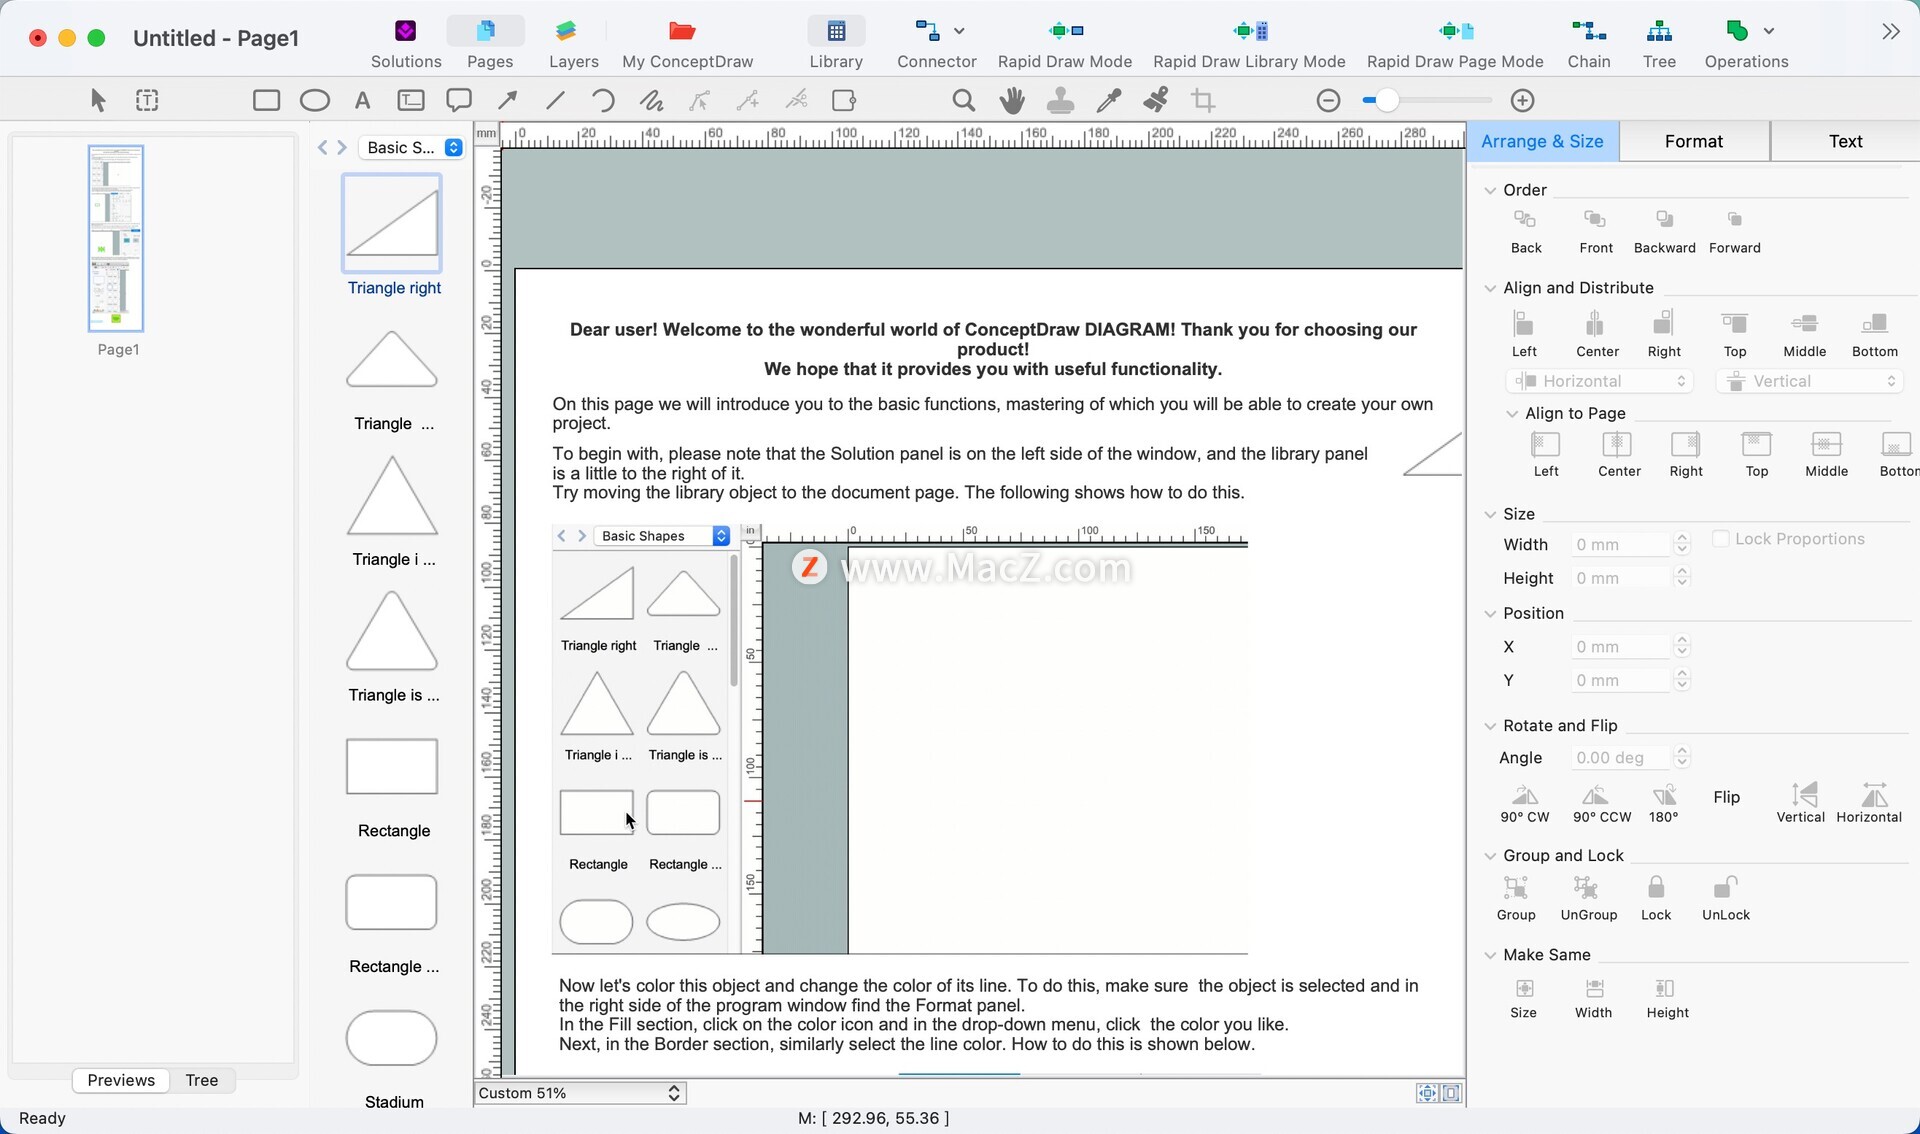Collapse the Order section
The image size is (1920, 1134).
pos(1490,190)
